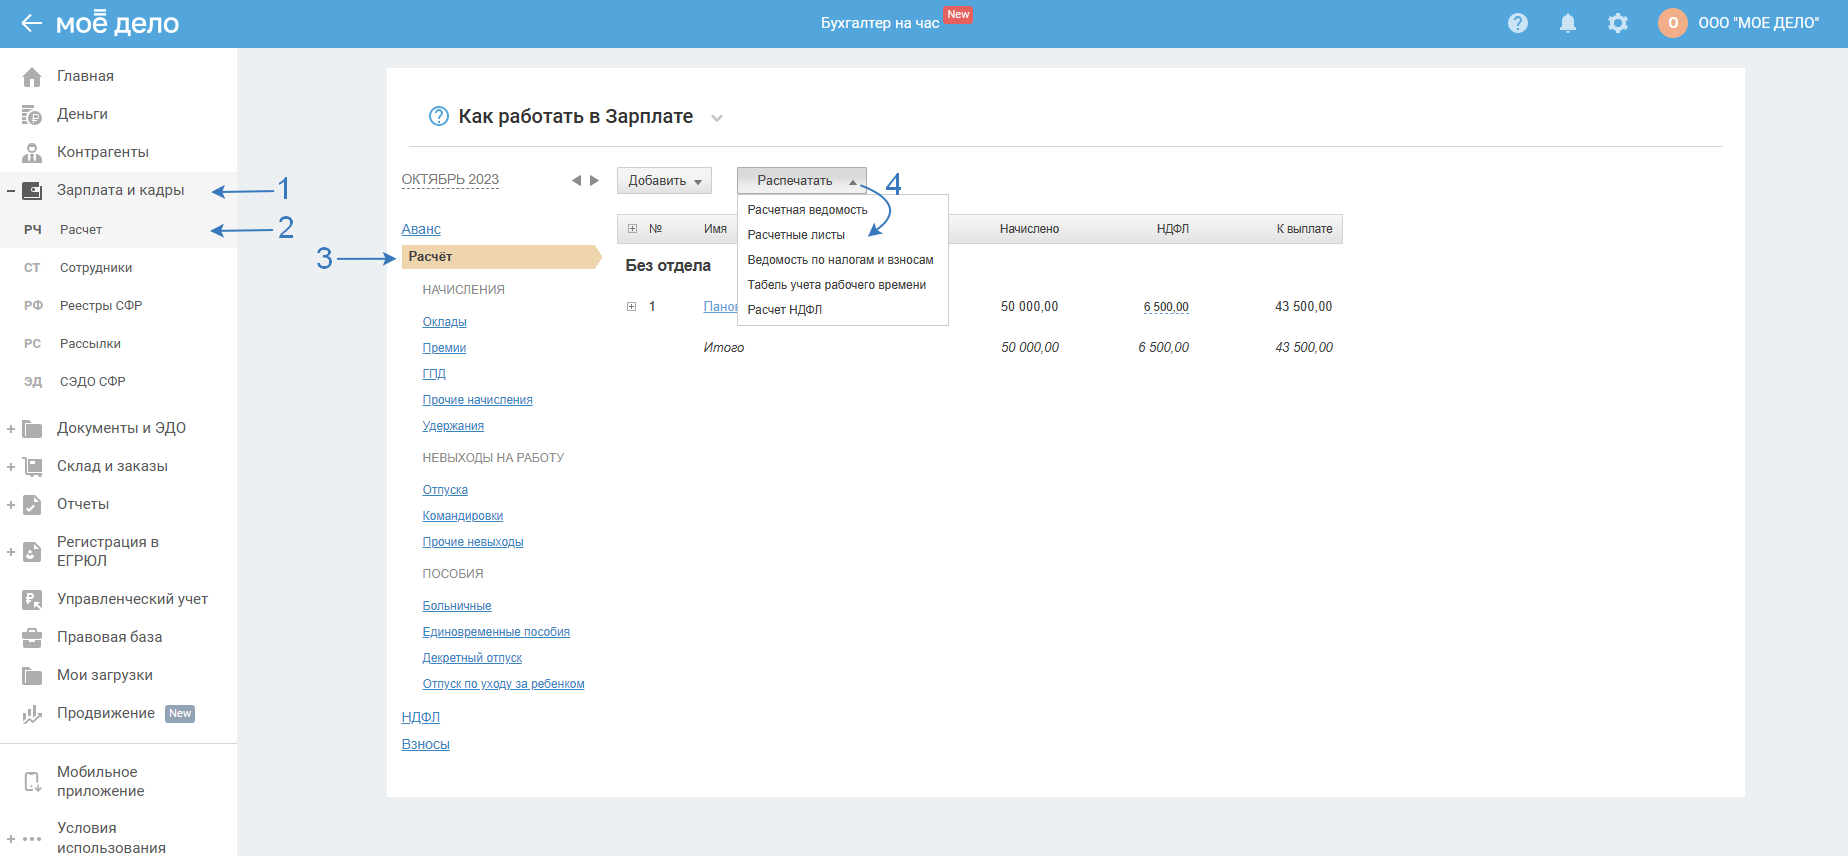Expand the Документы и ЭДО sidebar section
Screen dimensions: 1848x856
click(x=11, y=429)
